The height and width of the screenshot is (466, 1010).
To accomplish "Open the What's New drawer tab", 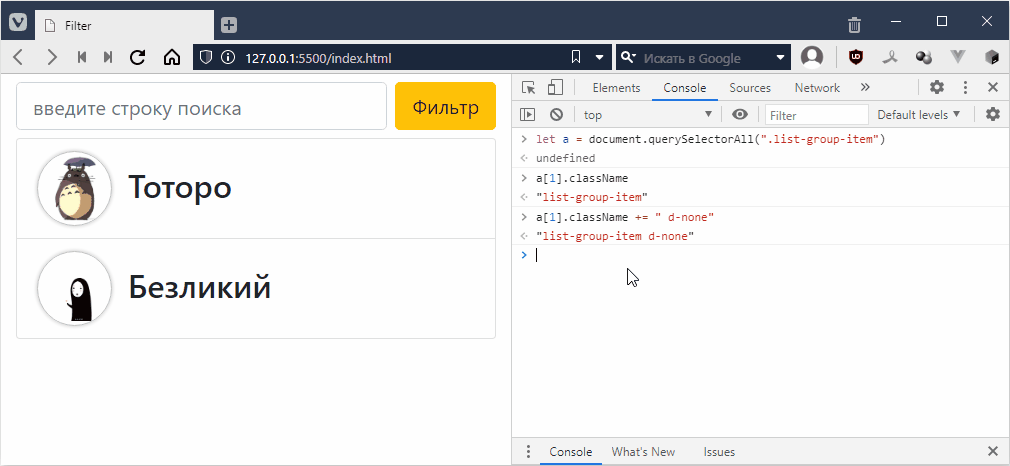I will point(643,452).
